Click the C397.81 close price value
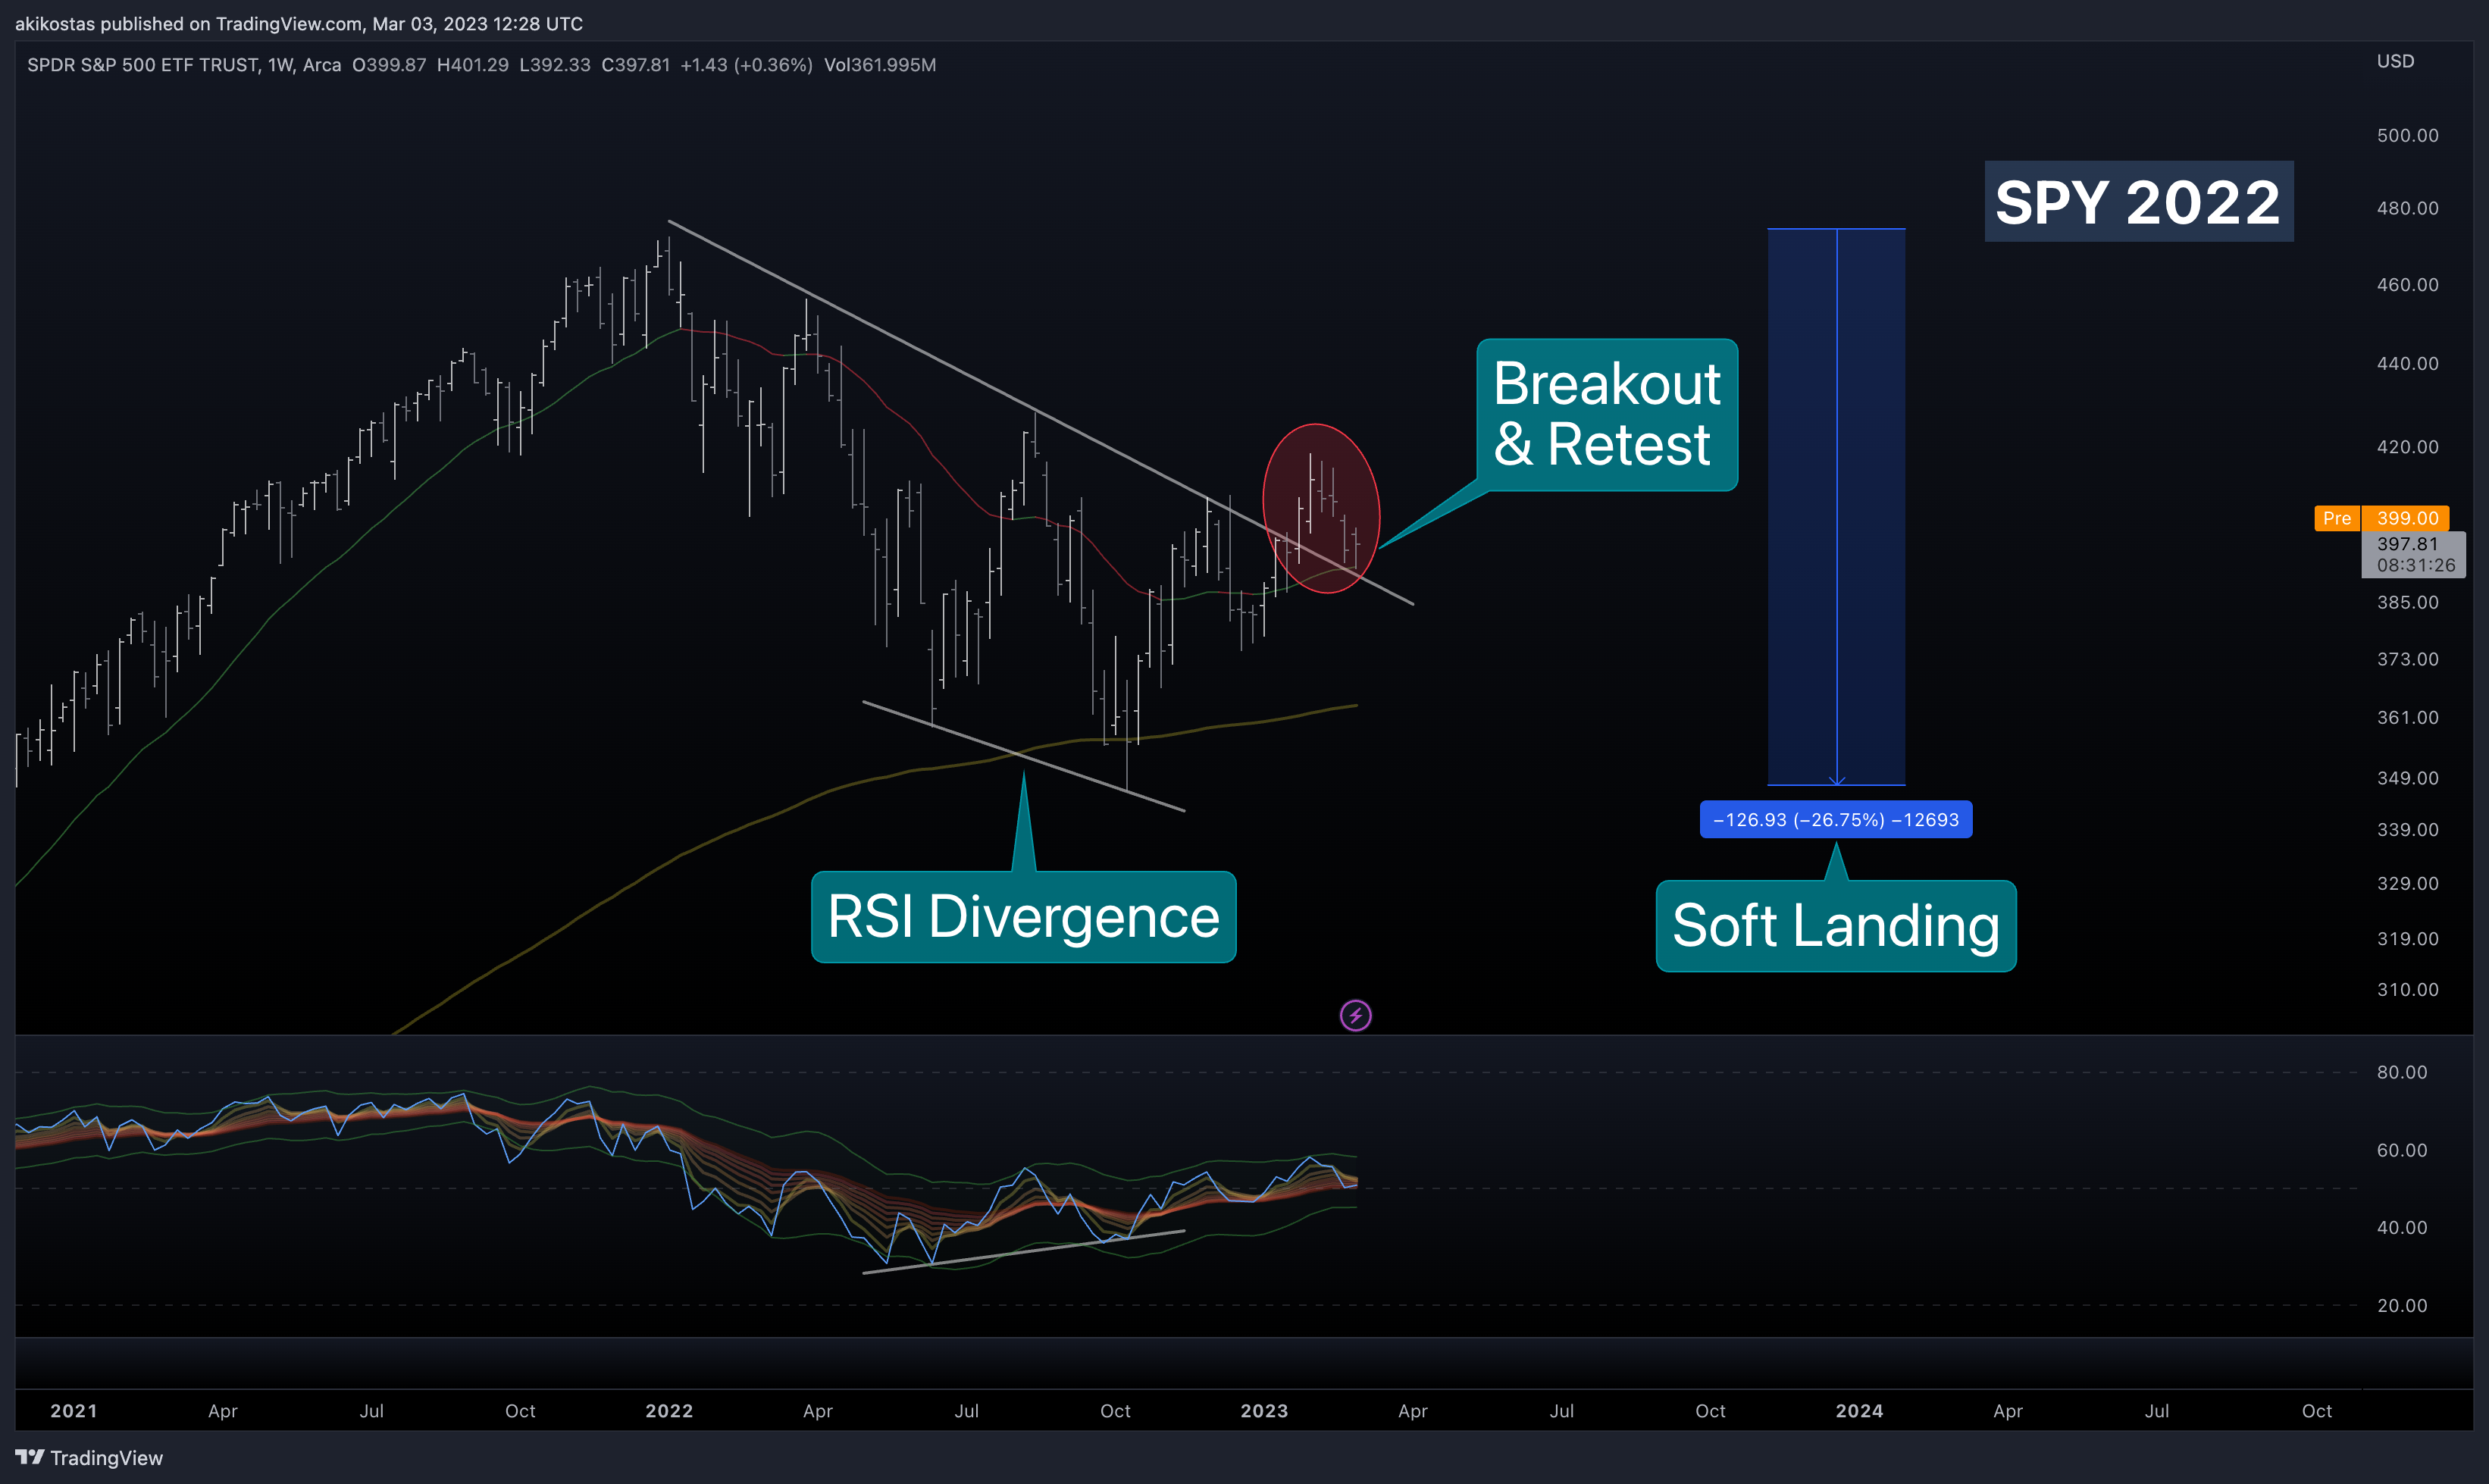This screenshot has width=2489, height=1484. [636, 65]
